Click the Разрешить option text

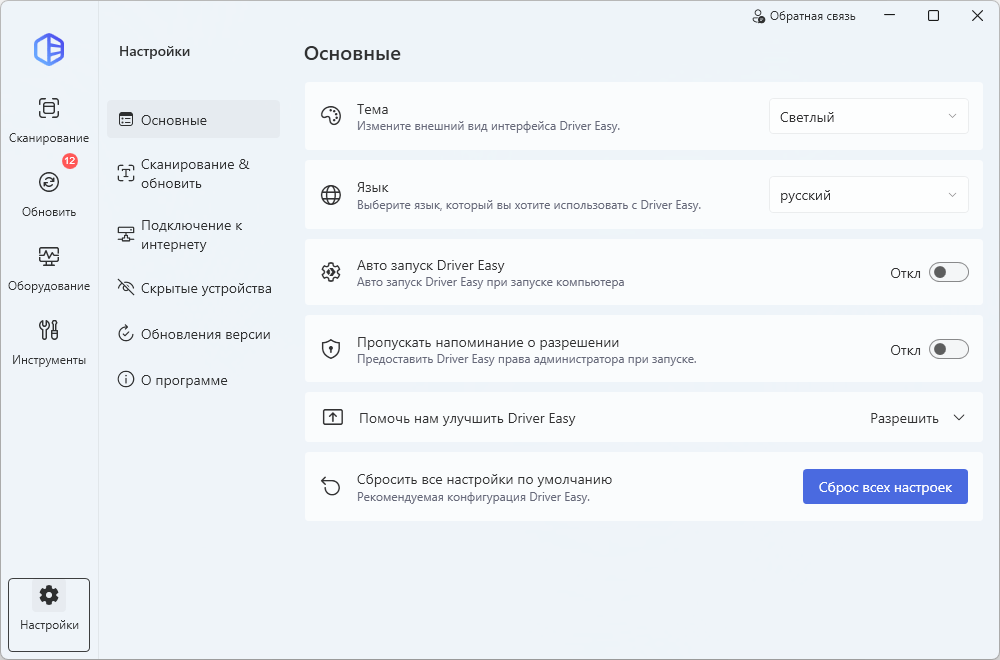(x=904, y=418)
